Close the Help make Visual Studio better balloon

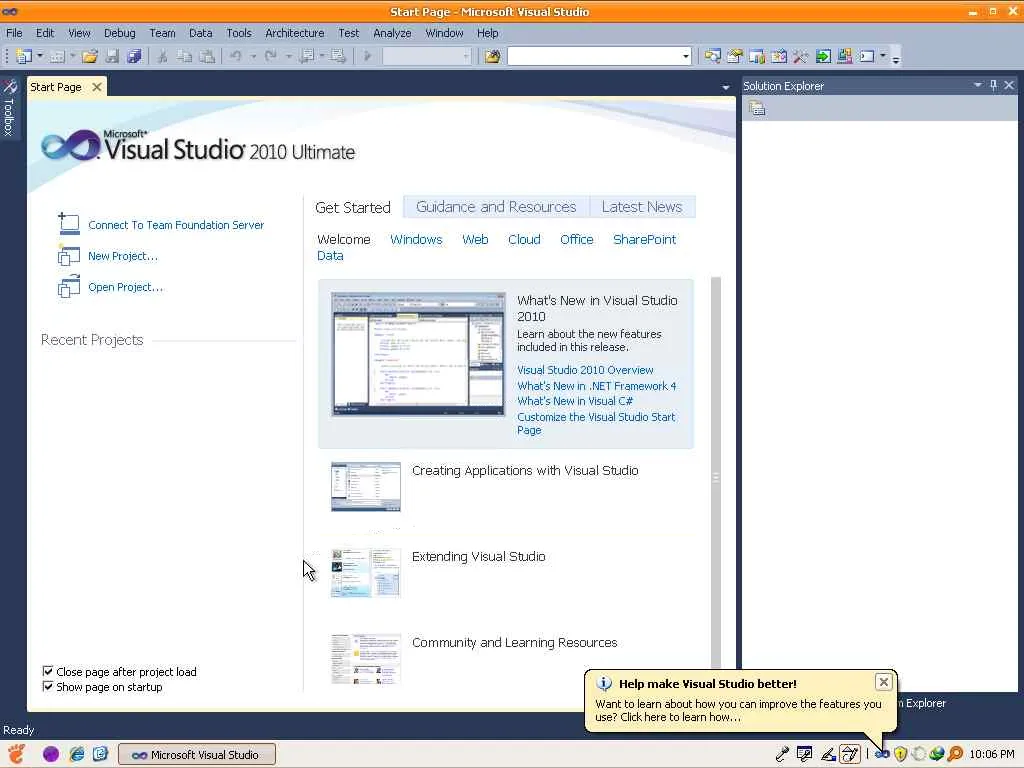coord(884,682)
